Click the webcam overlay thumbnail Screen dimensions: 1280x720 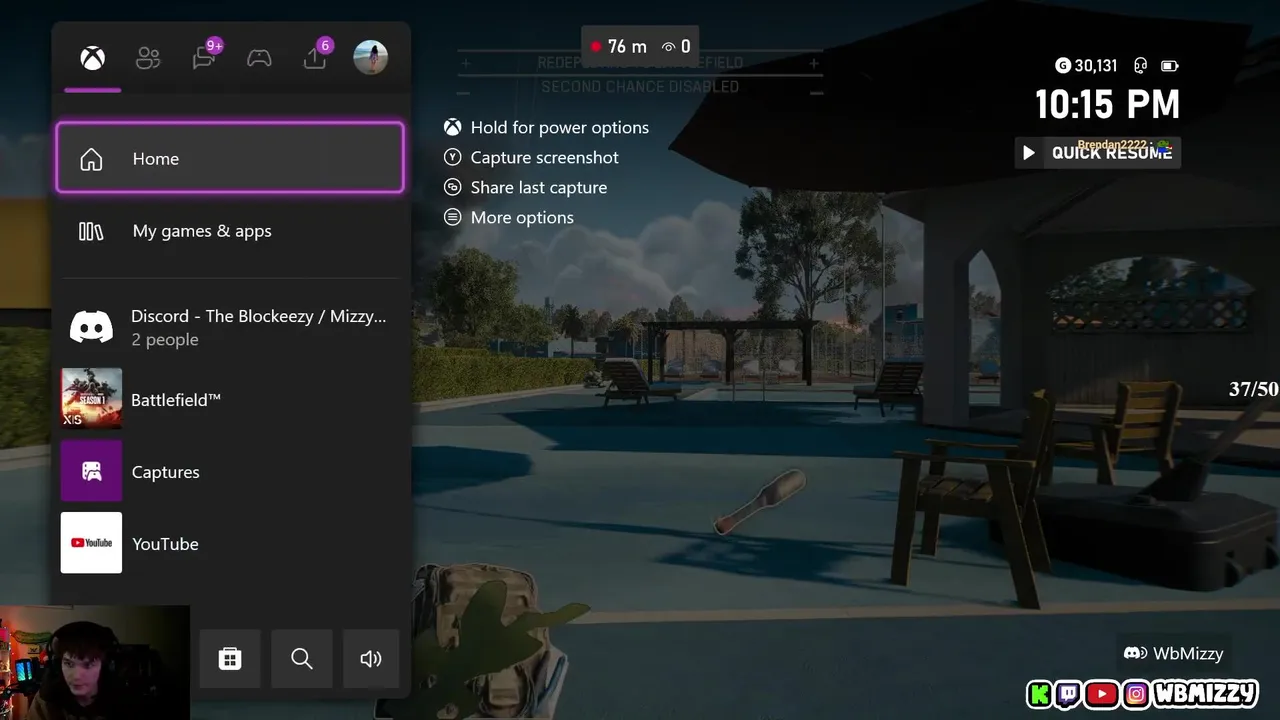point(95,662)
